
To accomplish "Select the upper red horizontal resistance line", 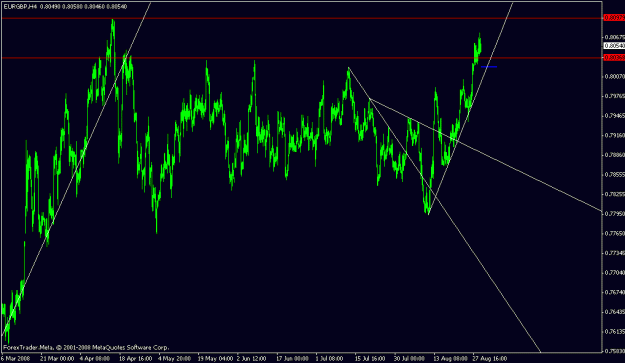I will click(301, 18).
